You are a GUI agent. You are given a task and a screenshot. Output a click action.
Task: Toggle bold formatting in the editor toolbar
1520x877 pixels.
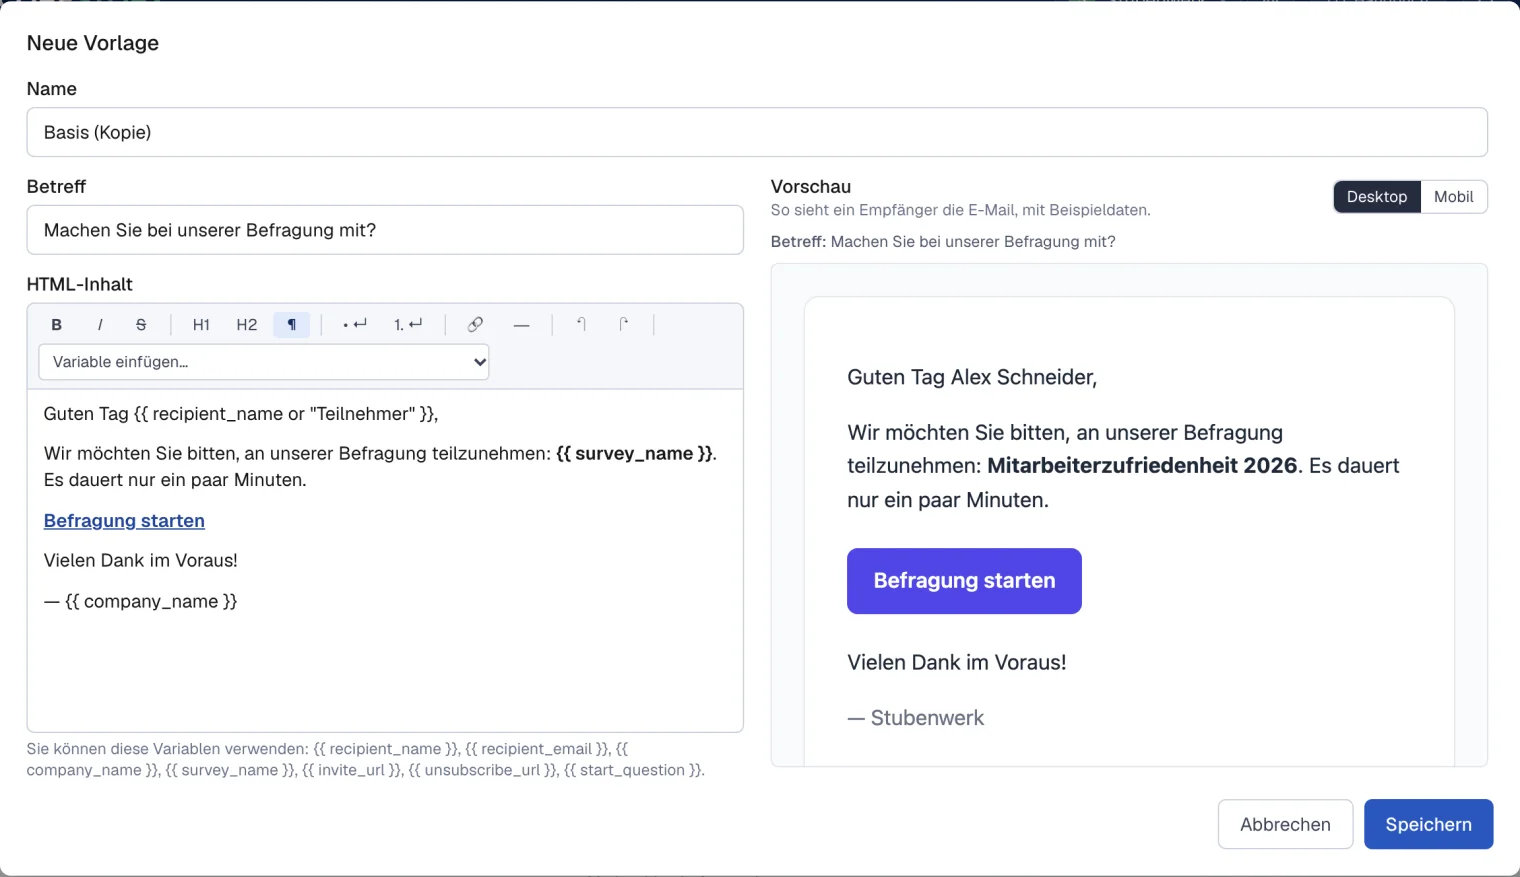point(57,325)
